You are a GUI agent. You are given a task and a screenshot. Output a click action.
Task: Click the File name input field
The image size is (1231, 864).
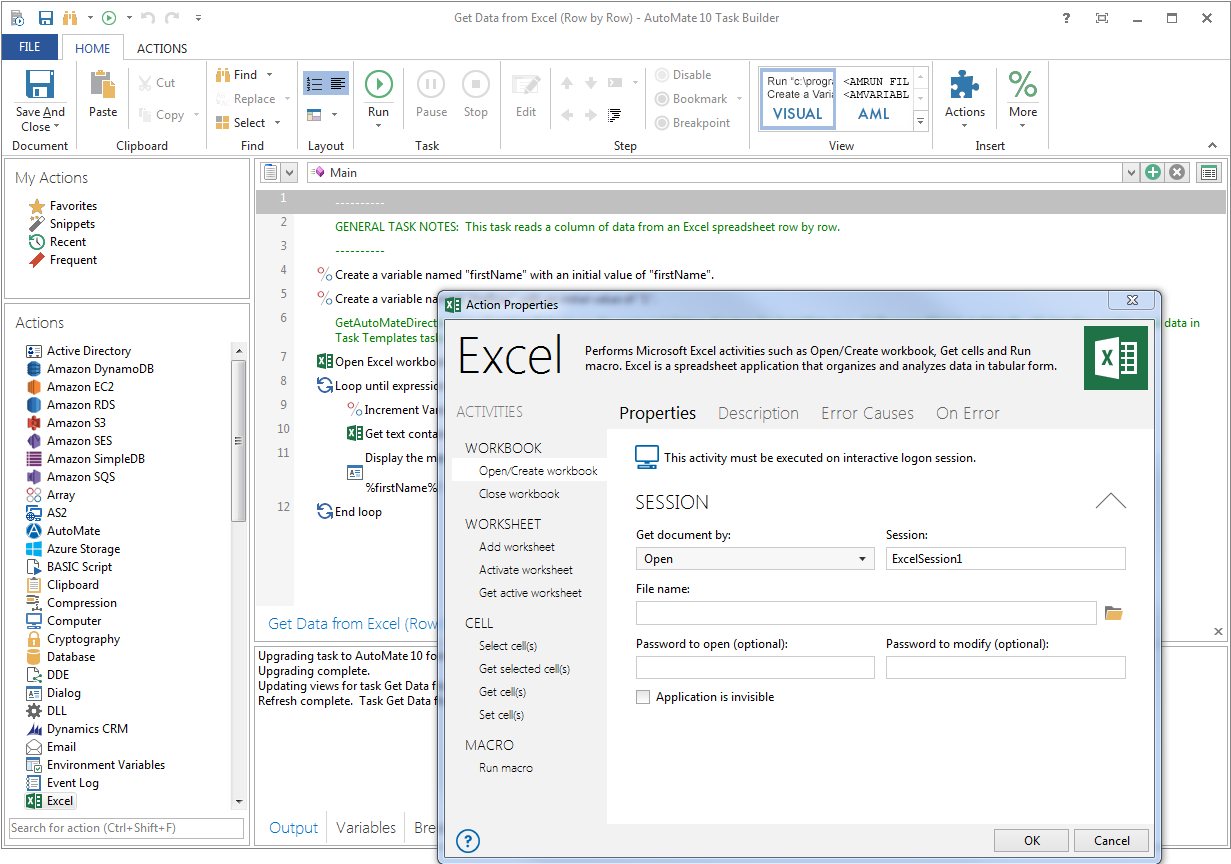866,613
